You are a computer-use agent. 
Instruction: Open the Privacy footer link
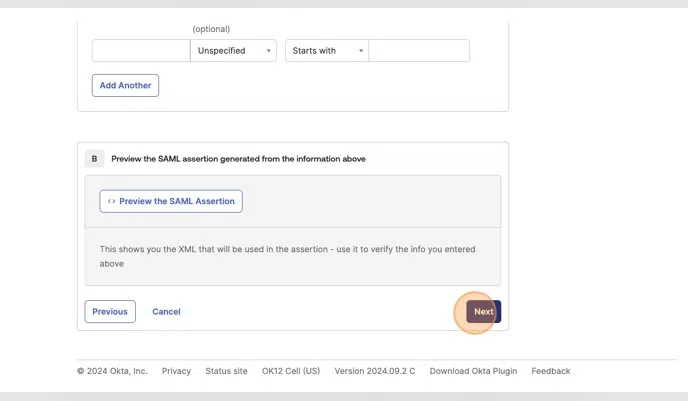coord(176,371)
